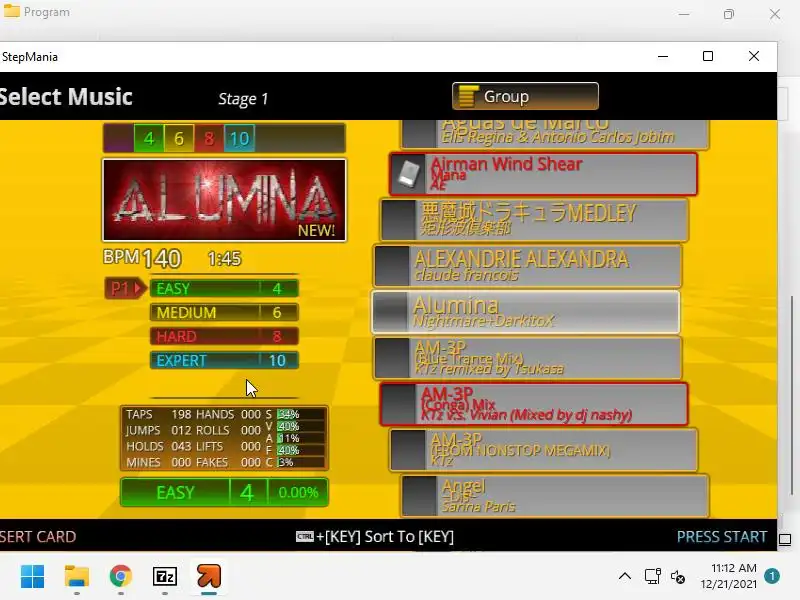Screen dimensions: 800x600
Task: Choose the EXPERT difficulty row
Action: (224, 360)
